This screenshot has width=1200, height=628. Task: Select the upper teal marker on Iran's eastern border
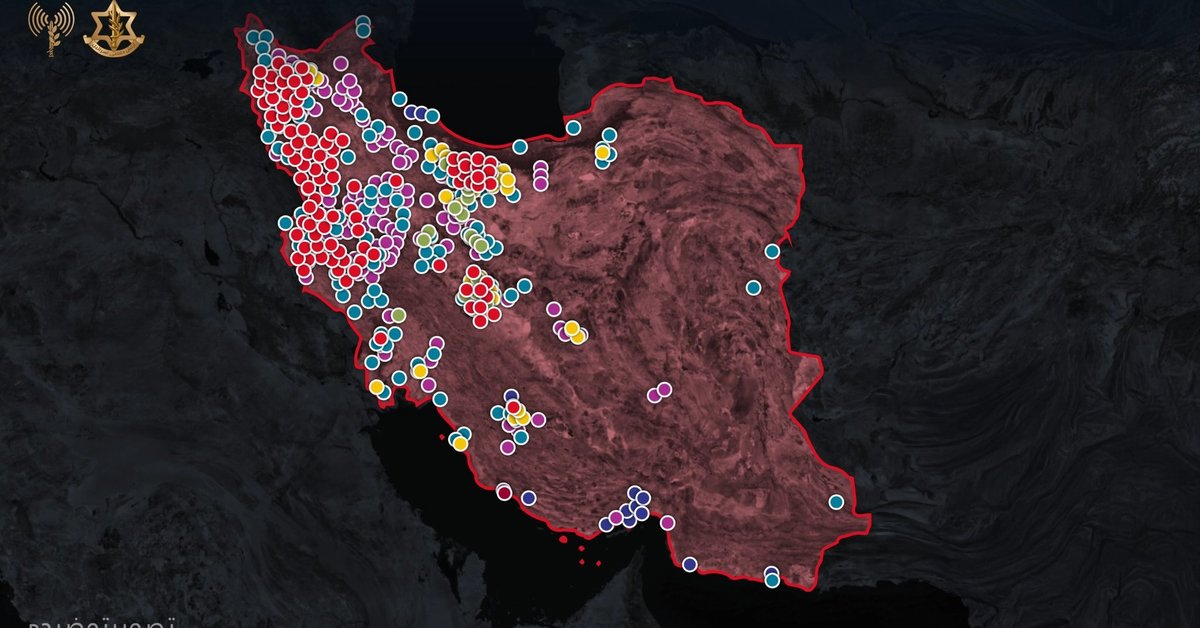click(x=773, y=251)
